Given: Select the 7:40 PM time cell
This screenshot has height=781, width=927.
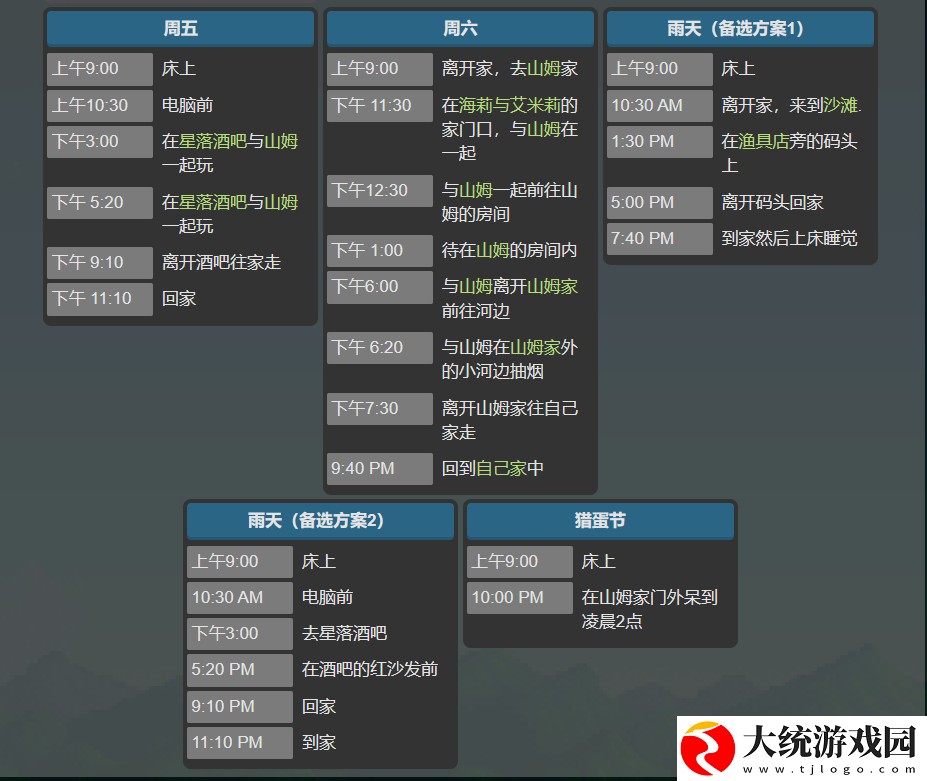Looking at the screenshot, I should (x=660, y=238).
